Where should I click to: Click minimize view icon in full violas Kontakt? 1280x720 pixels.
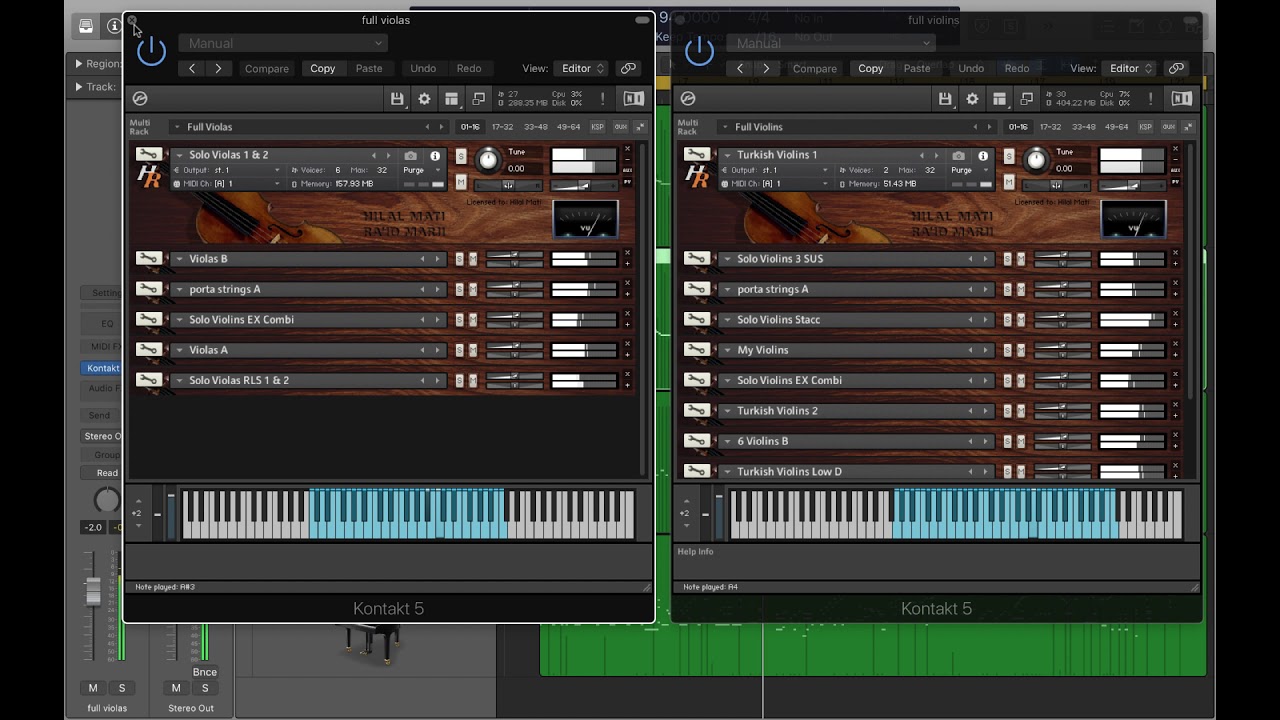point(478,99)
